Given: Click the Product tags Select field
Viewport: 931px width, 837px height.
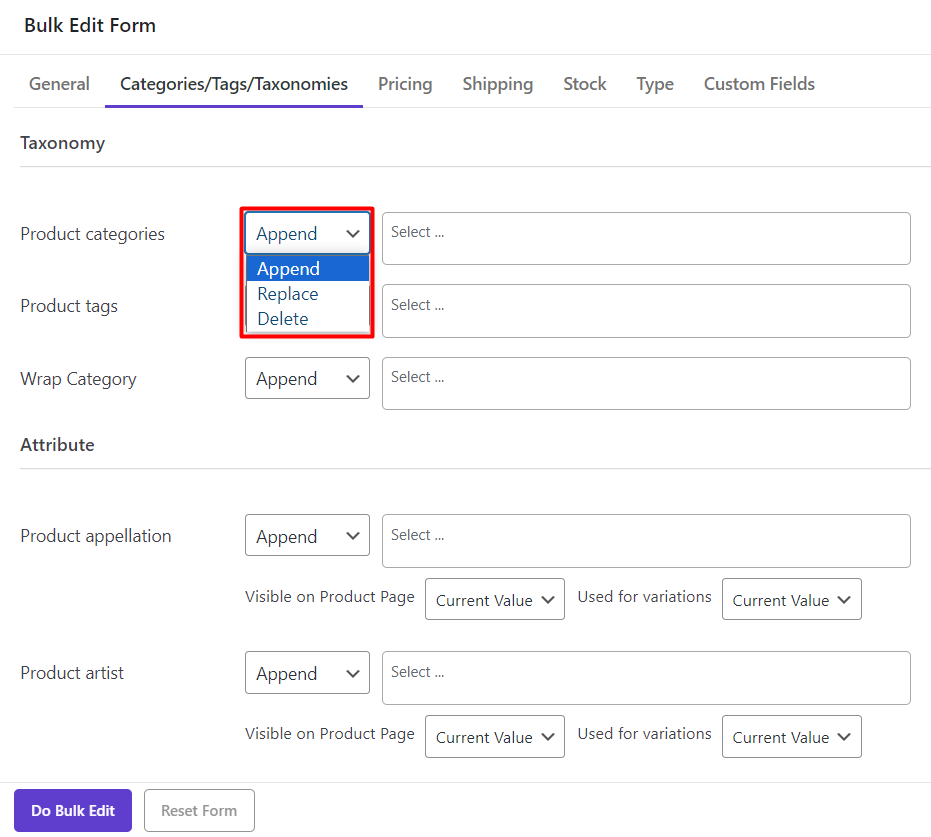Looking at the screenshot, I should [646, 311].
